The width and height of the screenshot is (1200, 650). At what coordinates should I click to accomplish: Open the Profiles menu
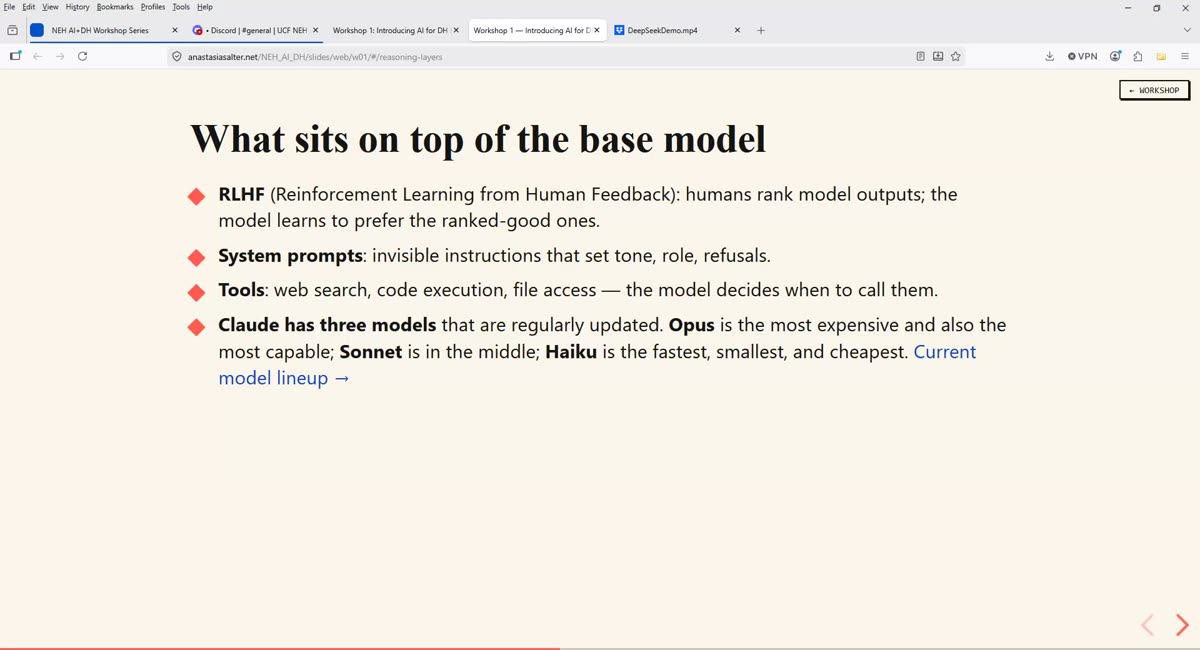tap(153, 7)
